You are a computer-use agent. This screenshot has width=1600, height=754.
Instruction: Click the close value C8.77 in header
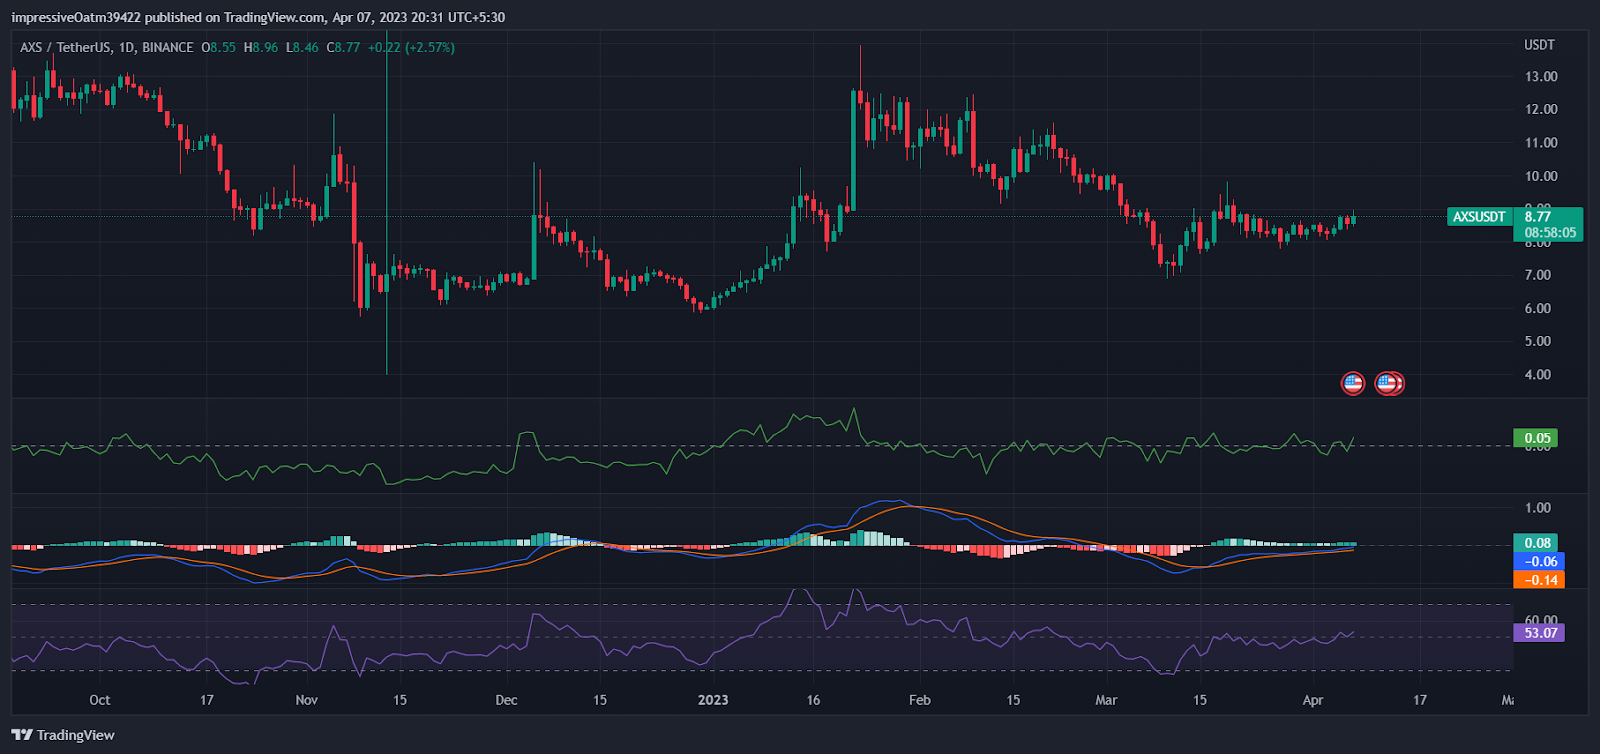click(x=343, y=47)
